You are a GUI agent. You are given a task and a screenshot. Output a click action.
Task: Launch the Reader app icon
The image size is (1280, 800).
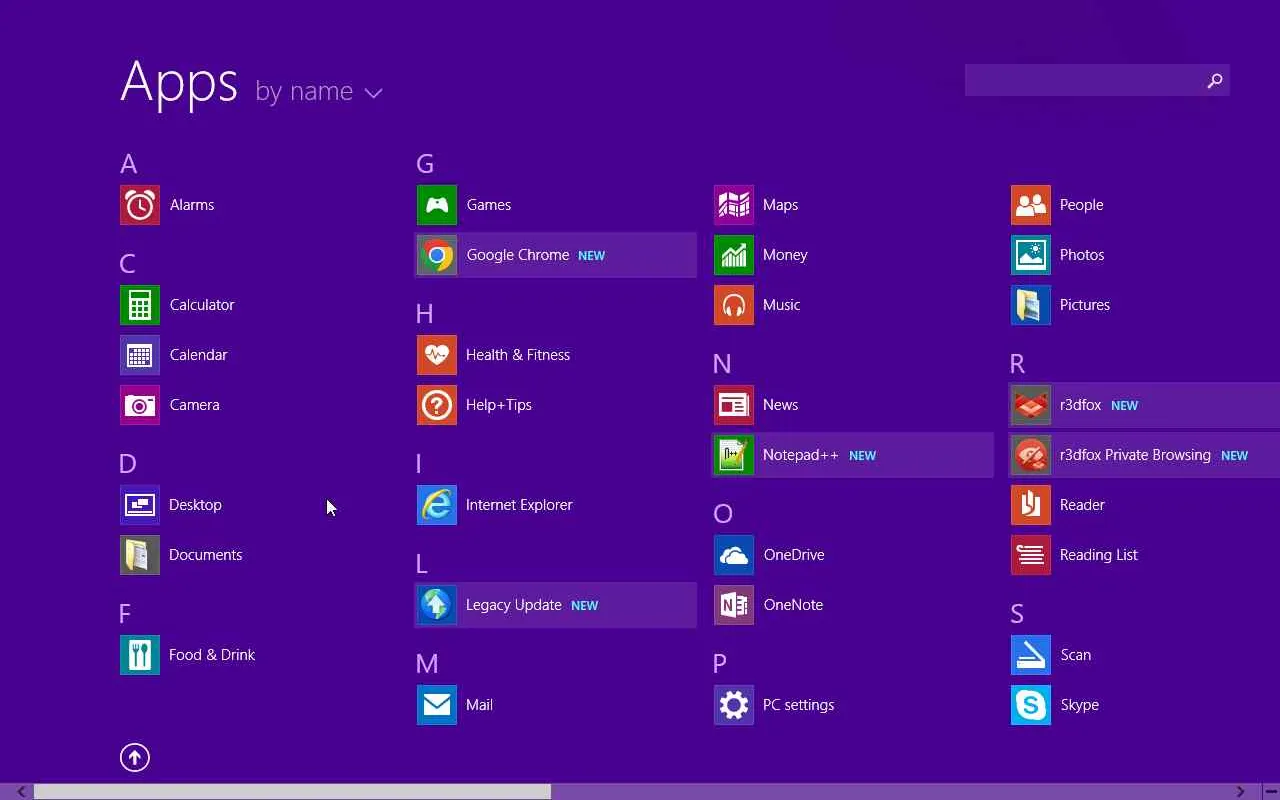tap(1031, 505)
